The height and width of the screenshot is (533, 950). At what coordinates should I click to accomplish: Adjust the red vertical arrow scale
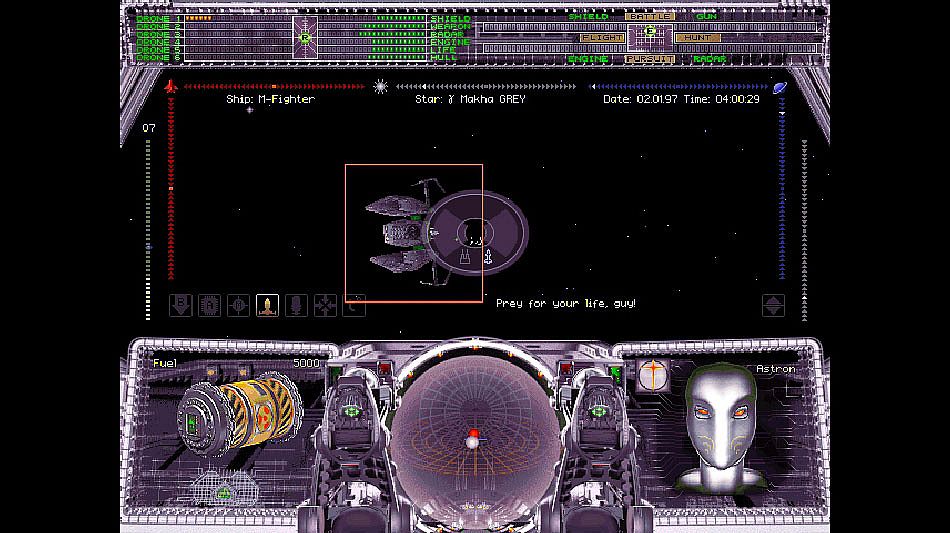click(x=171, y=188)
